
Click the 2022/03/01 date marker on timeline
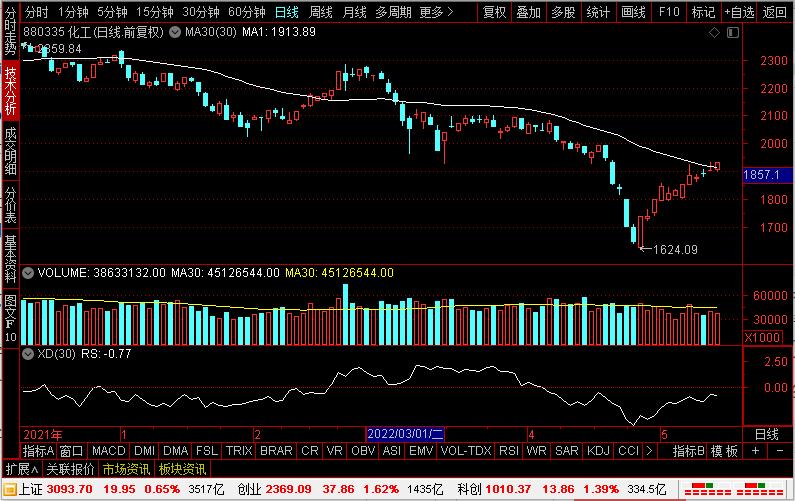[405, 434]
